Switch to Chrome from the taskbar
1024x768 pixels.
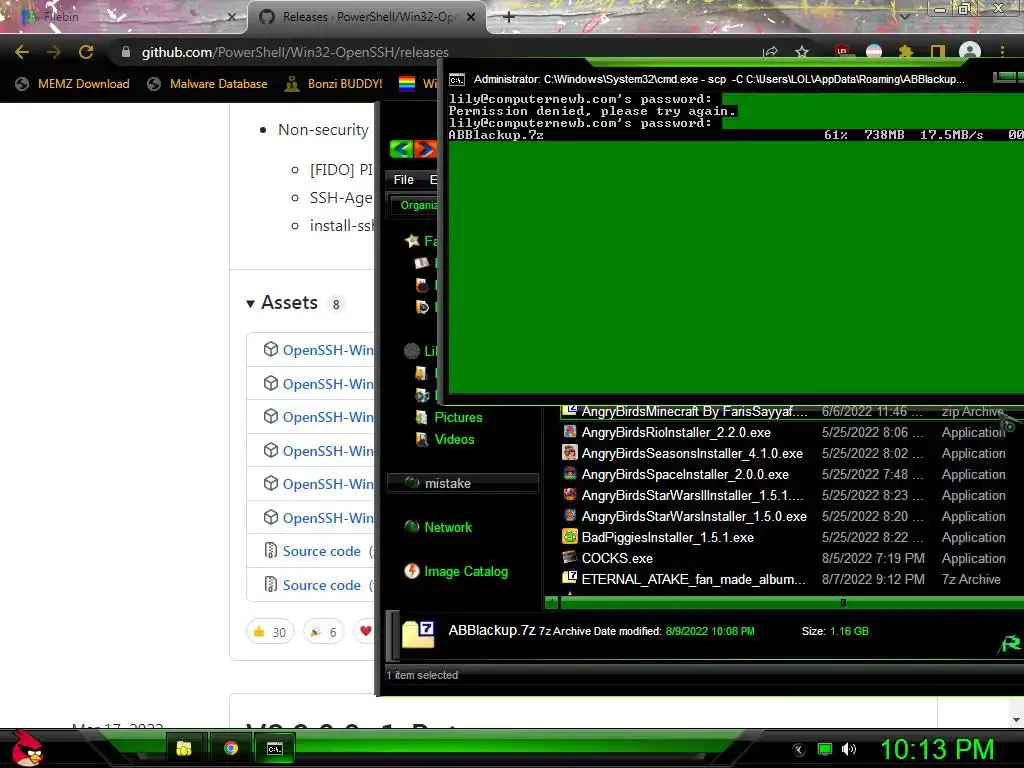(231, 748)
